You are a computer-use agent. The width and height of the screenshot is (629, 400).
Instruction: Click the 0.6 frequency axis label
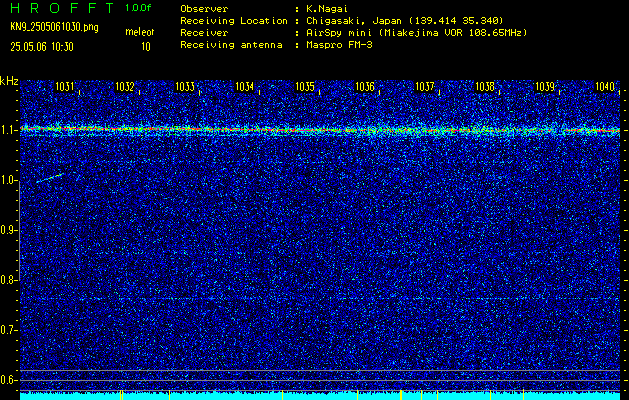click(x=8, y=380)
